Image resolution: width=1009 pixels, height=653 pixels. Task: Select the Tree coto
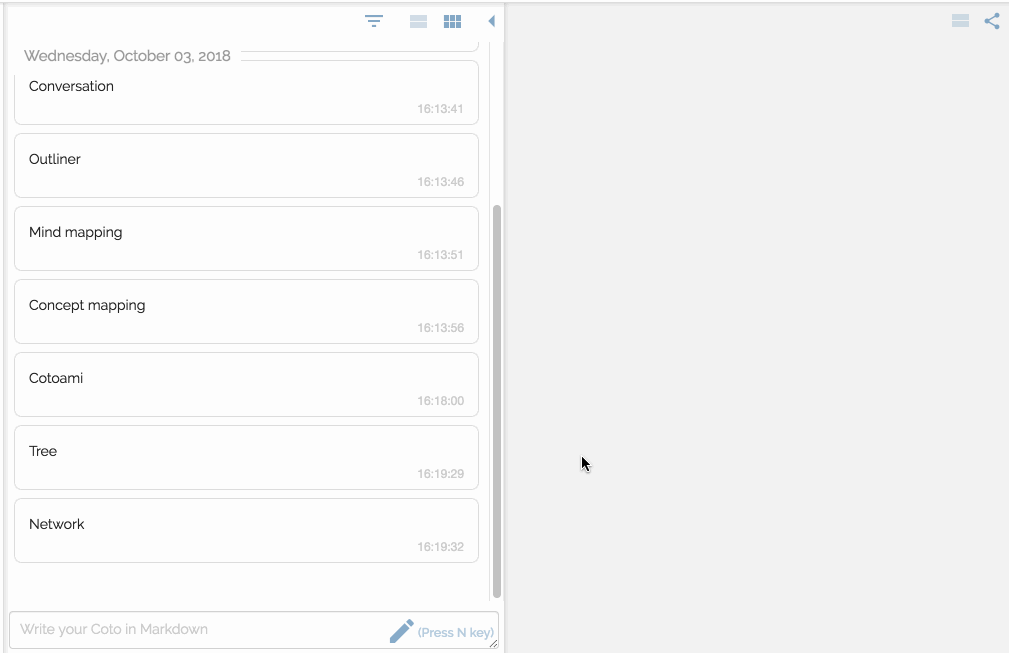point(246,457)
